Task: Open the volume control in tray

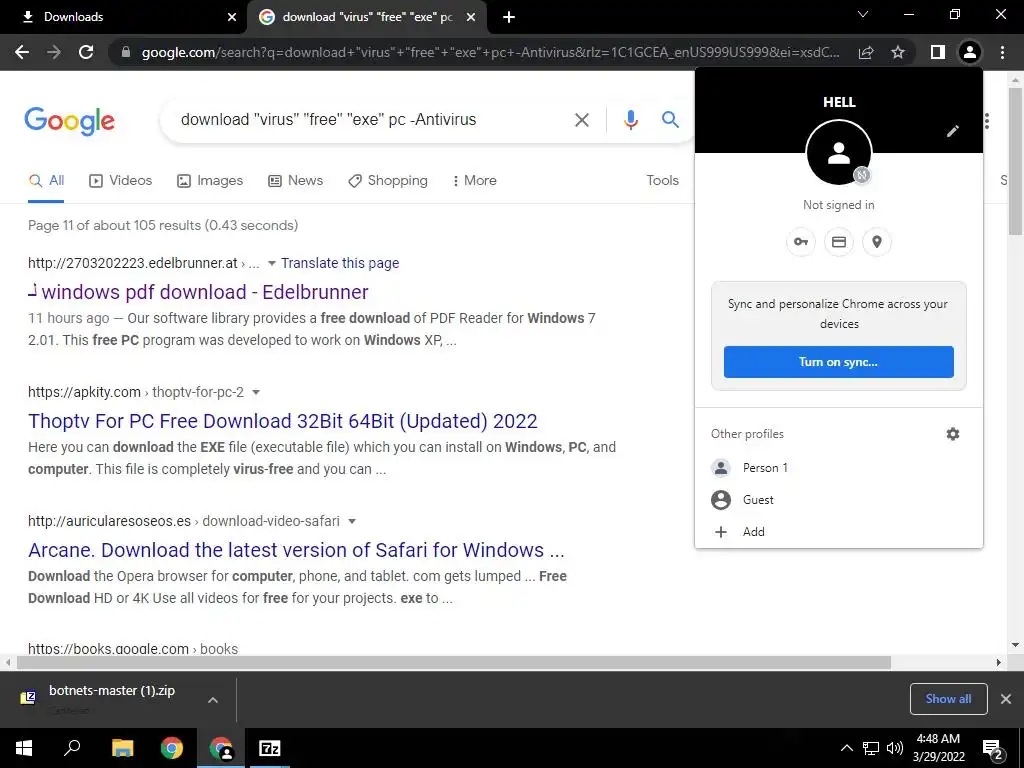Action: point(895,748)
